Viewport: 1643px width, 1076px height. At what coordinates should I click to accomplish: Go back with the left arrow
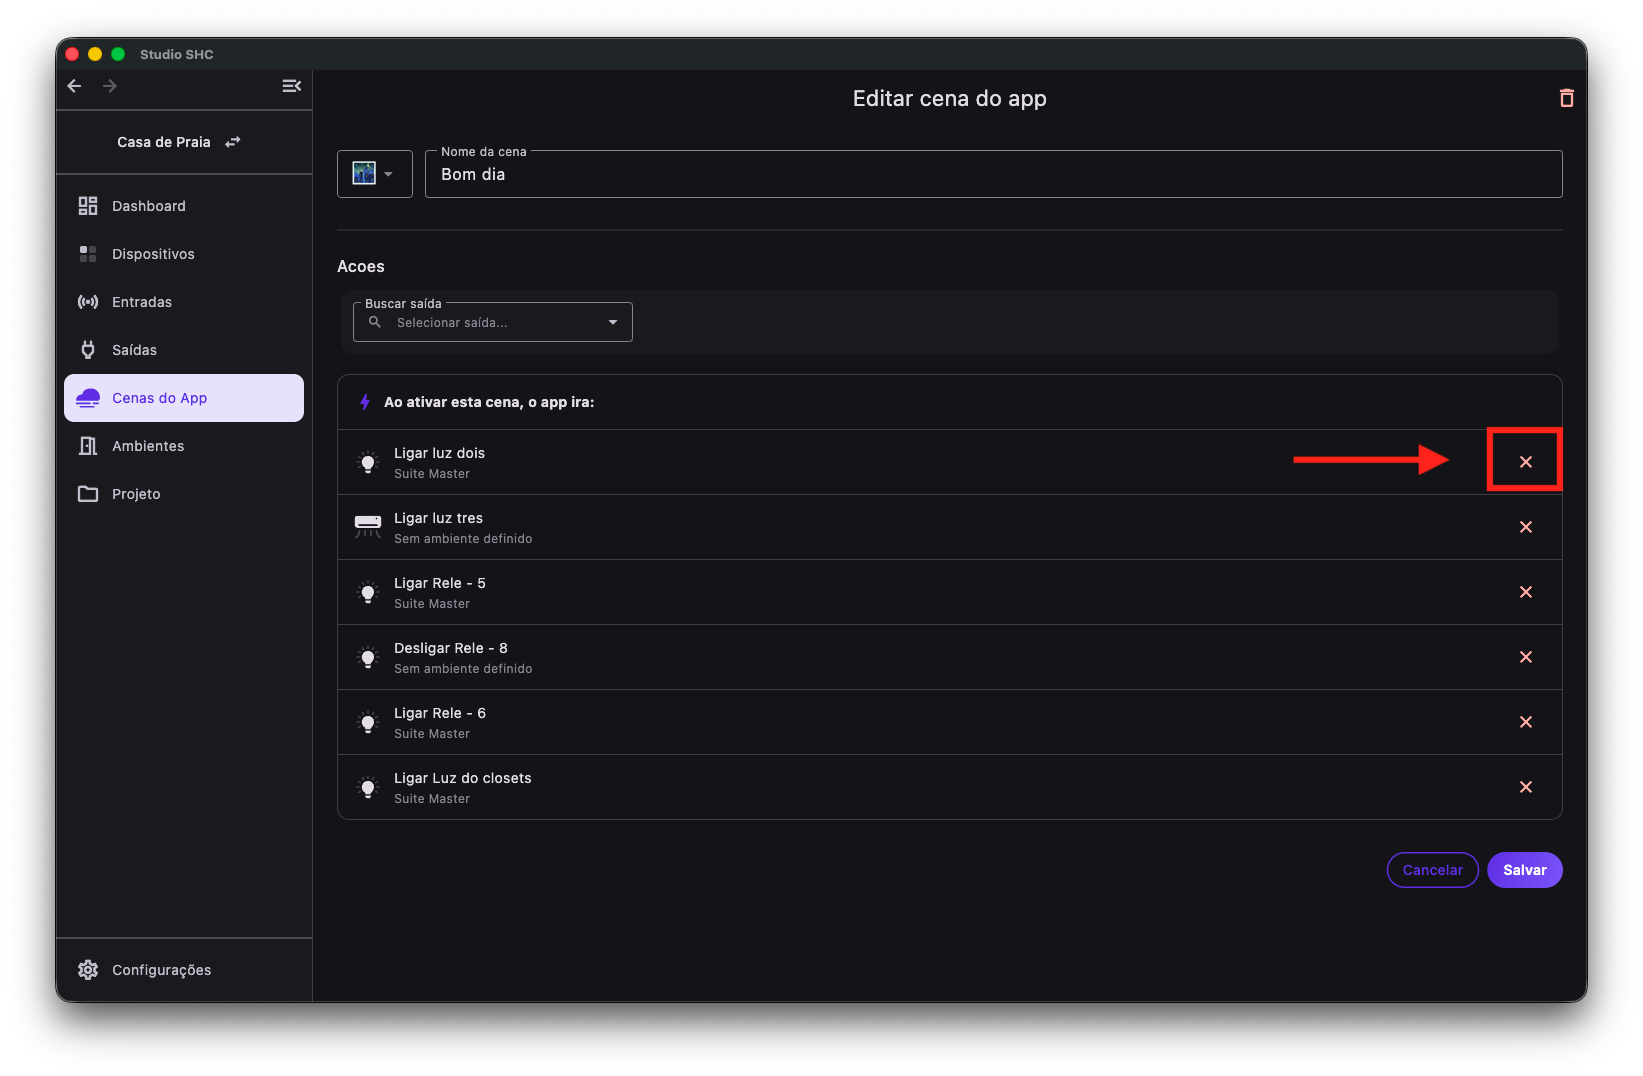[x=74, y=86]
